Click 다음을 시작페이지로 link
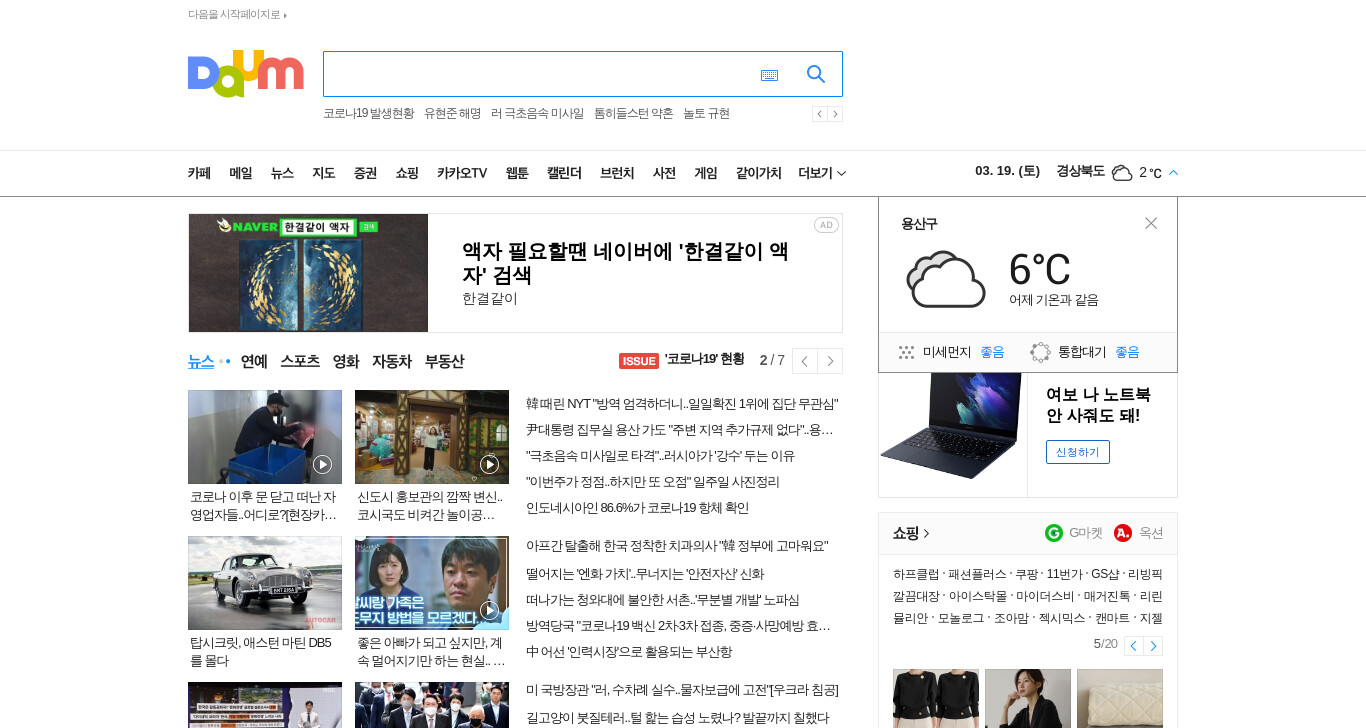This screenshot has width=1366, height=728. click(237, 15)
